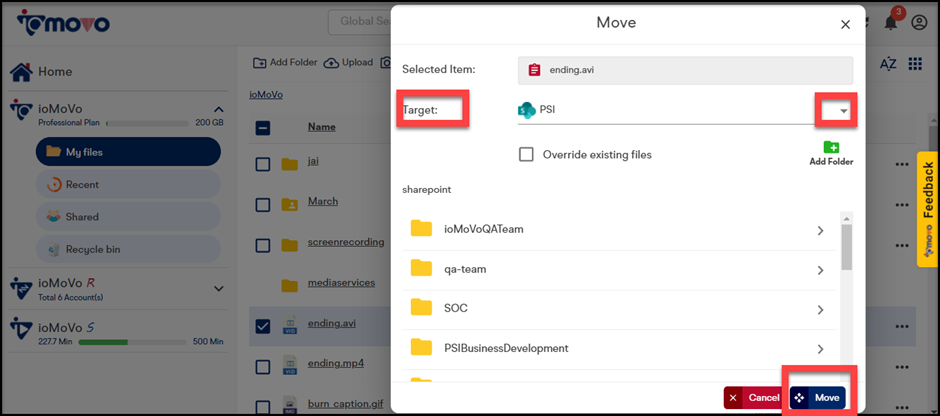Click the ending.mp4 video file icon
This screenshot has width=940, height=416.
coord(290,366)
